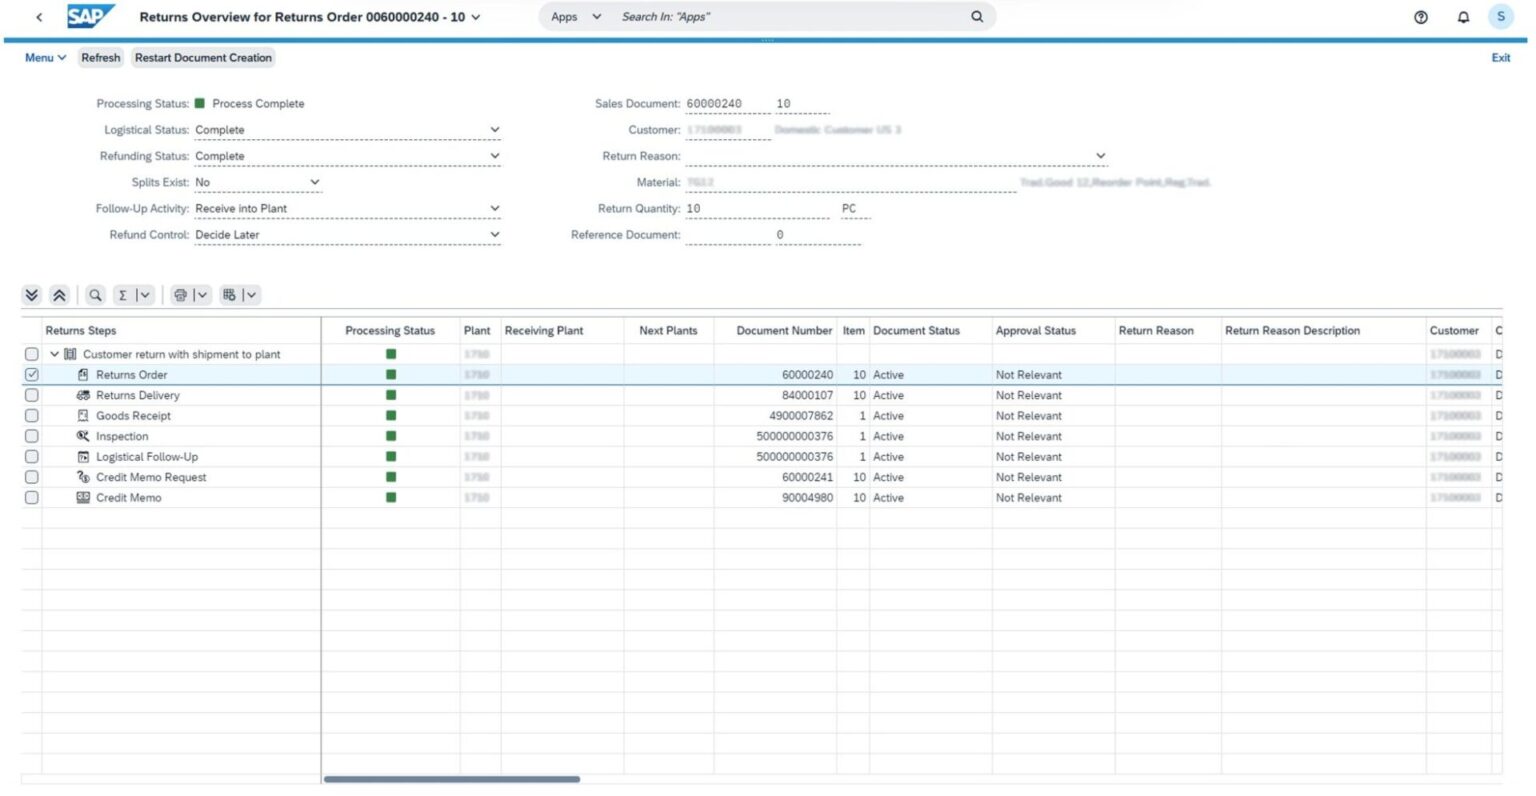The width and height of the screenshot is (1536, 796).
Task: Click the Search In Apps field
Action: pos(790,17)
